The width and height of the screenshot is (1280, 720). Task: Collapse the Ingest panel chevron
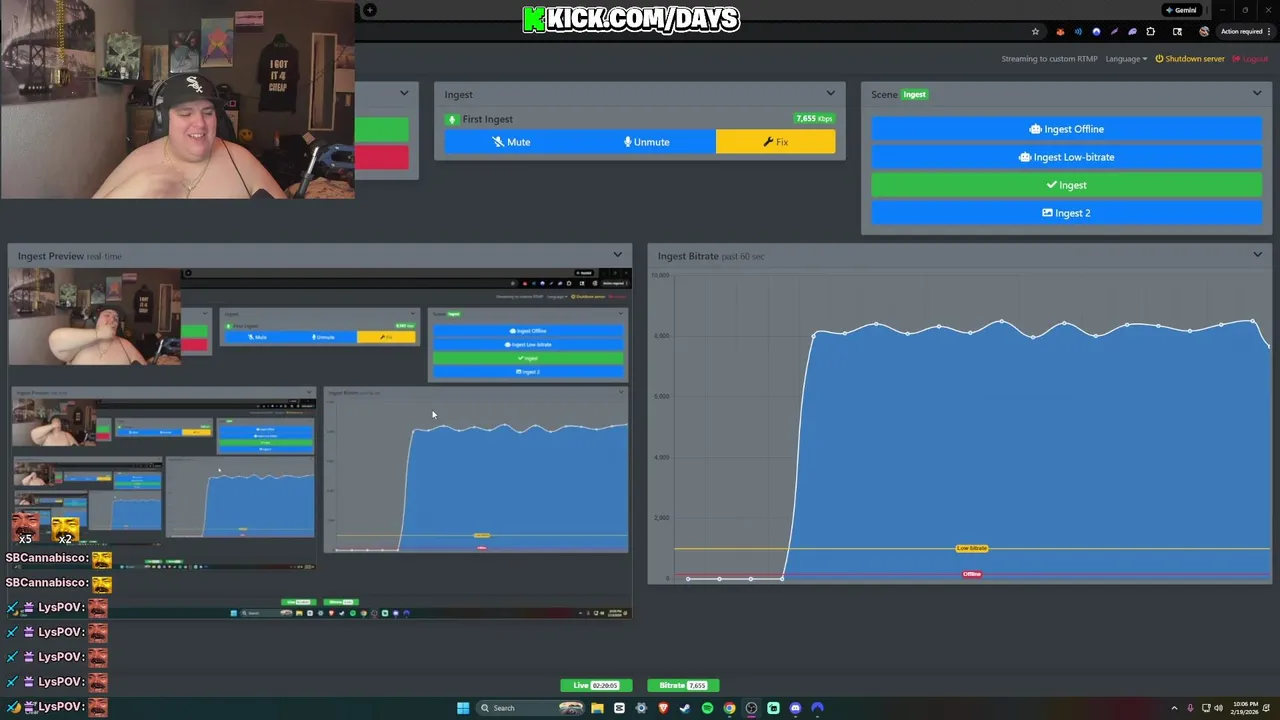(x=830, y=94)
